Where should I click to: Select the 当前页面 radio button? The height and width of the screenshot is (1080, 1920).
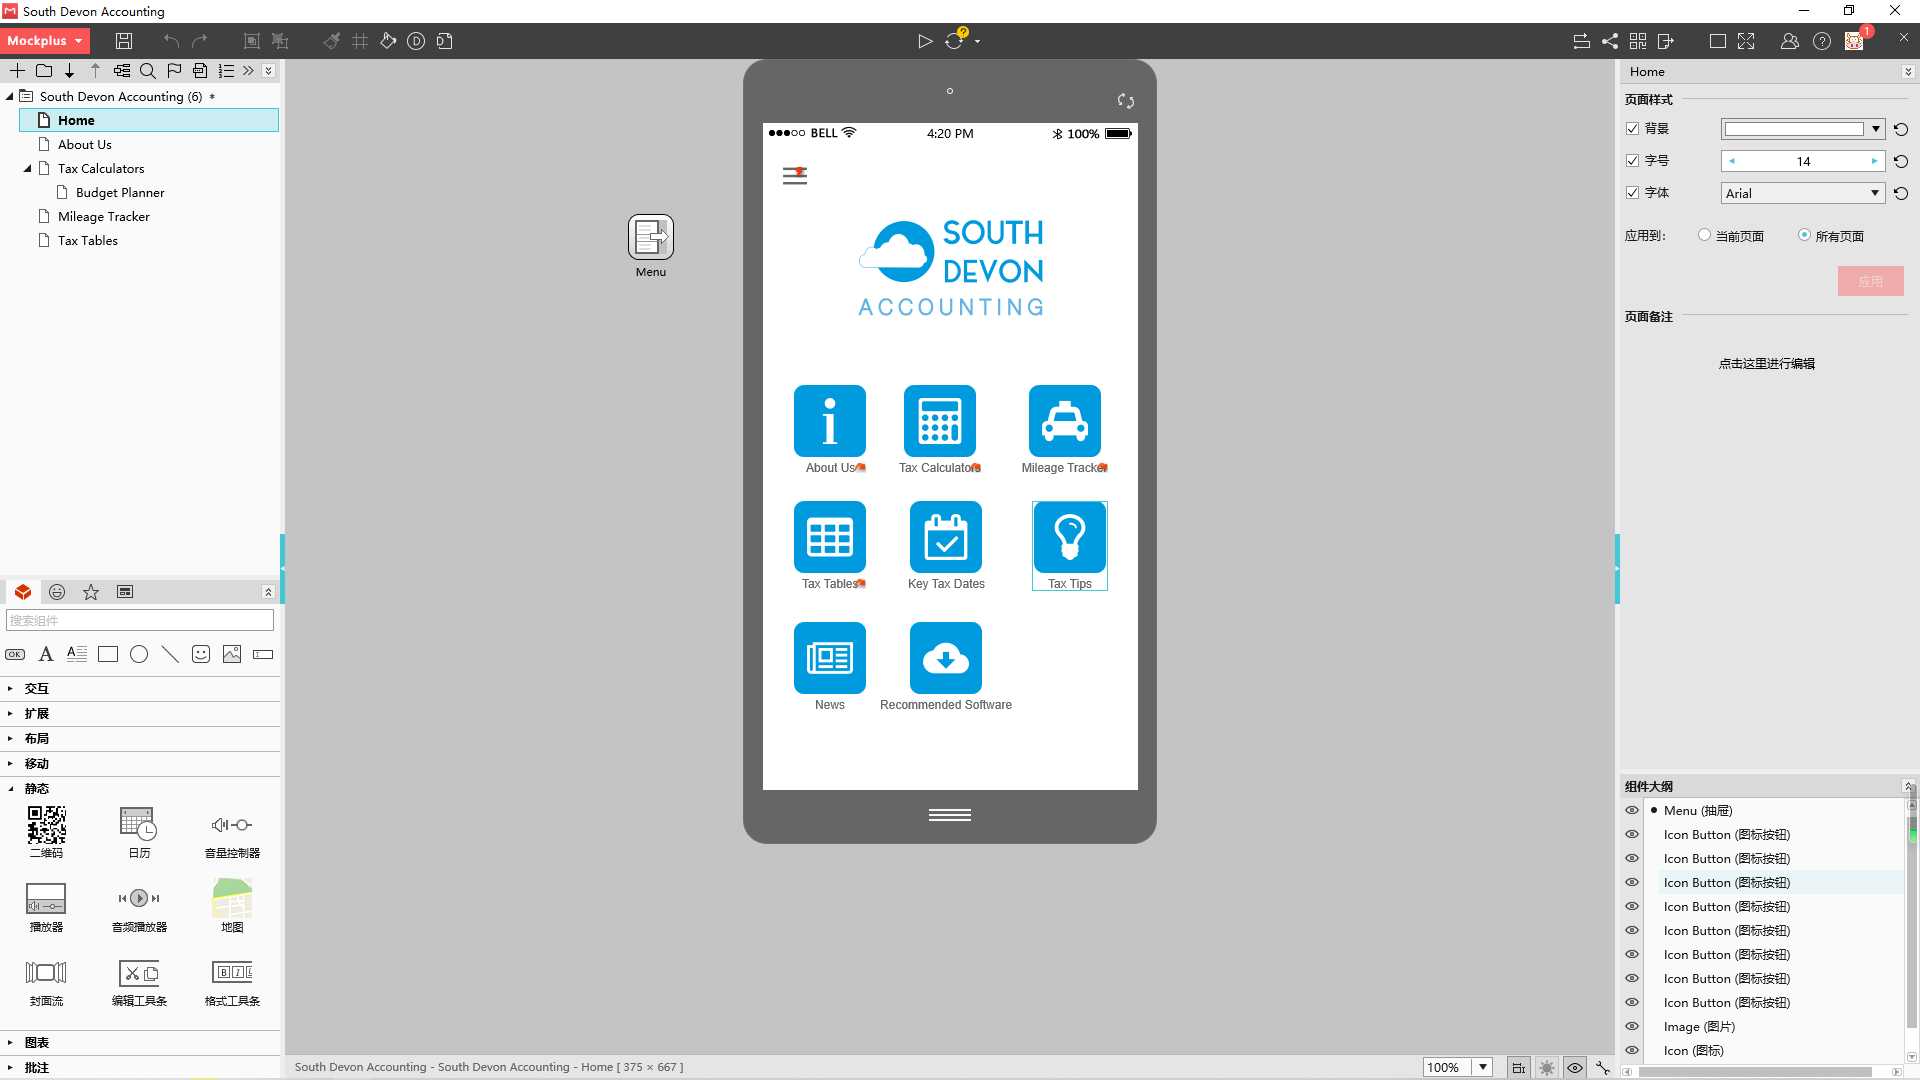pos(1704,235)
